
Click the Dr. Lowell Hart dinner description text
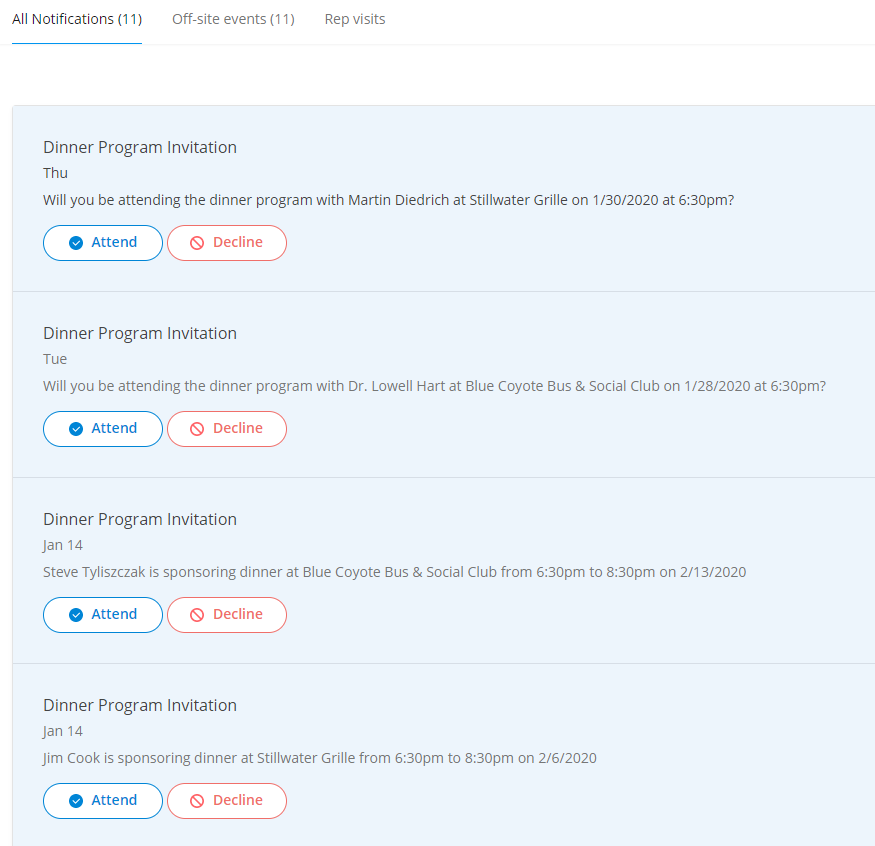click(434, 386)
